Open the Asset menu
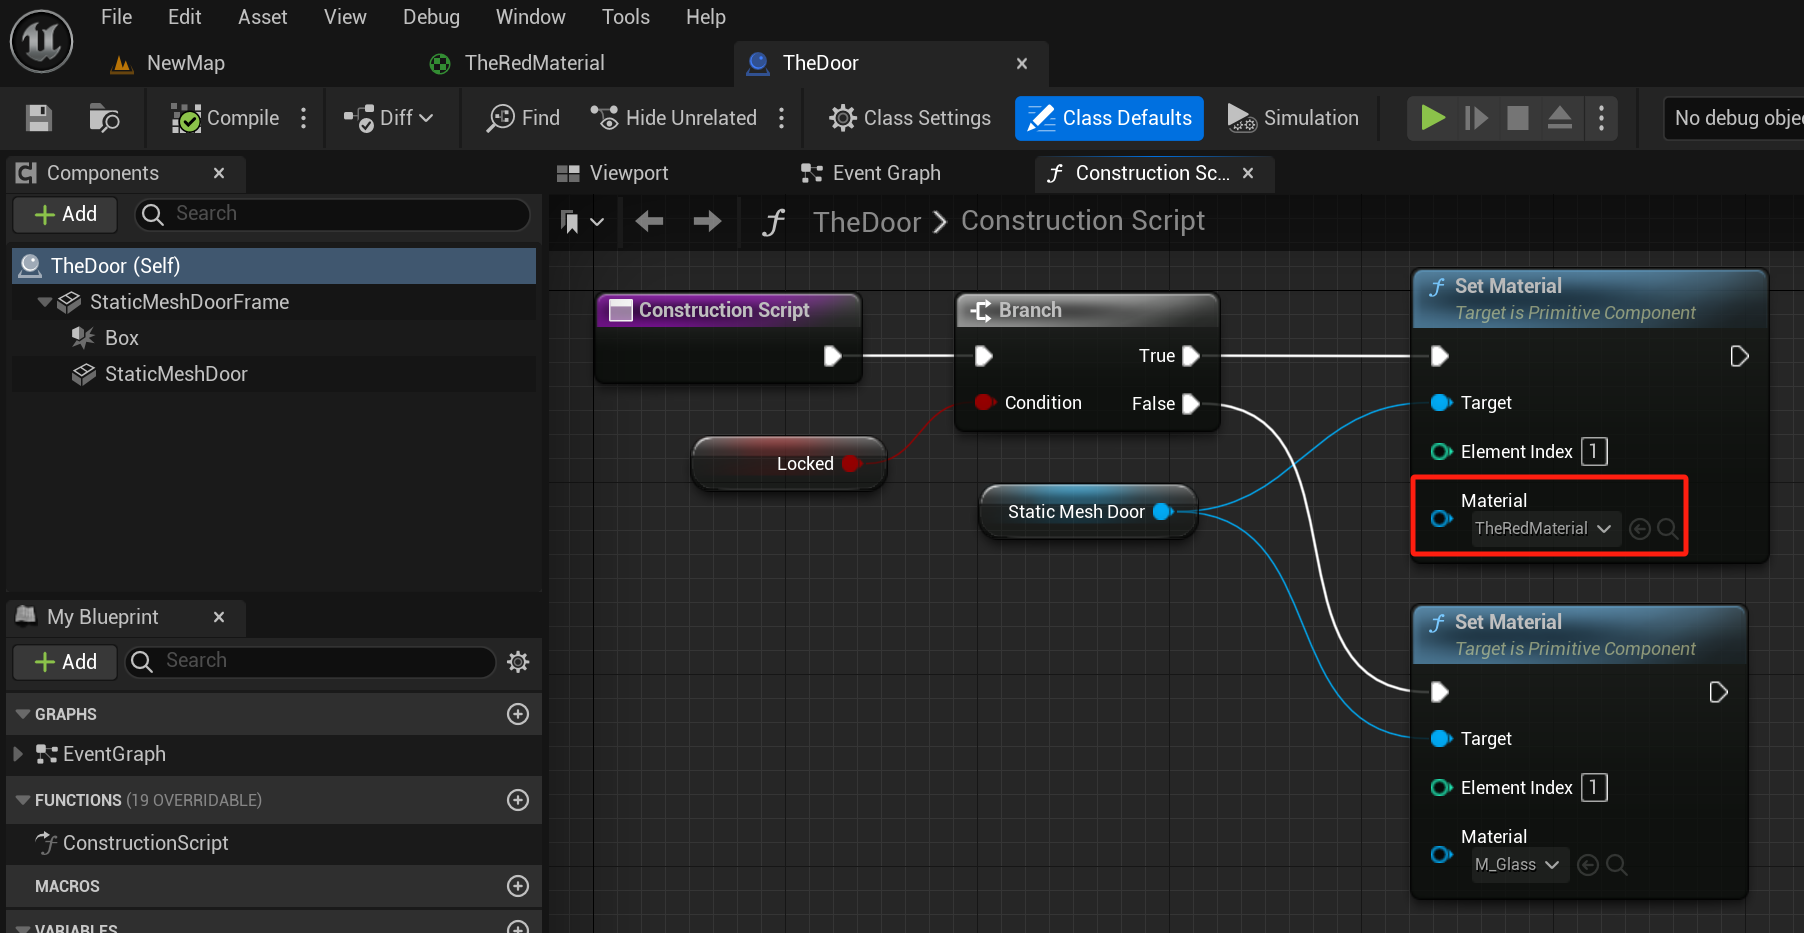The image size is (1804, 933). 262,17
